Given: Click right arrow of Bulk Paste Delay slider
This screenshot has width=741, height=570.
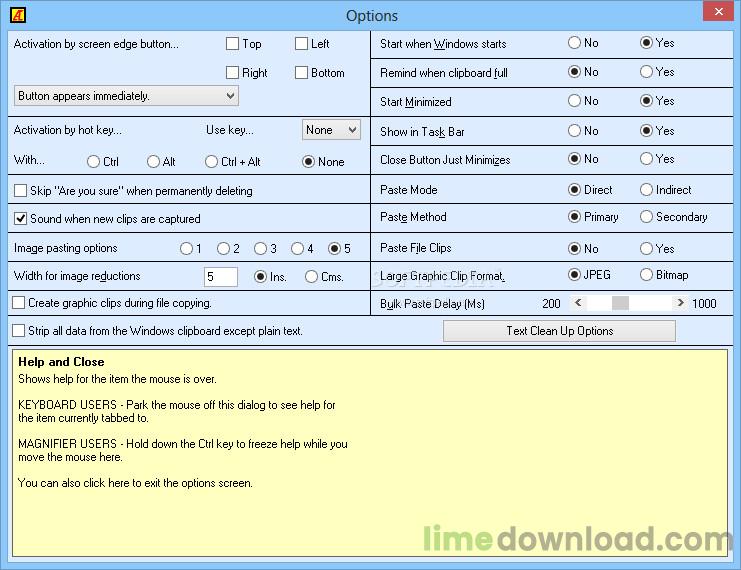Looking at the screenshot, I should point(681,303).
